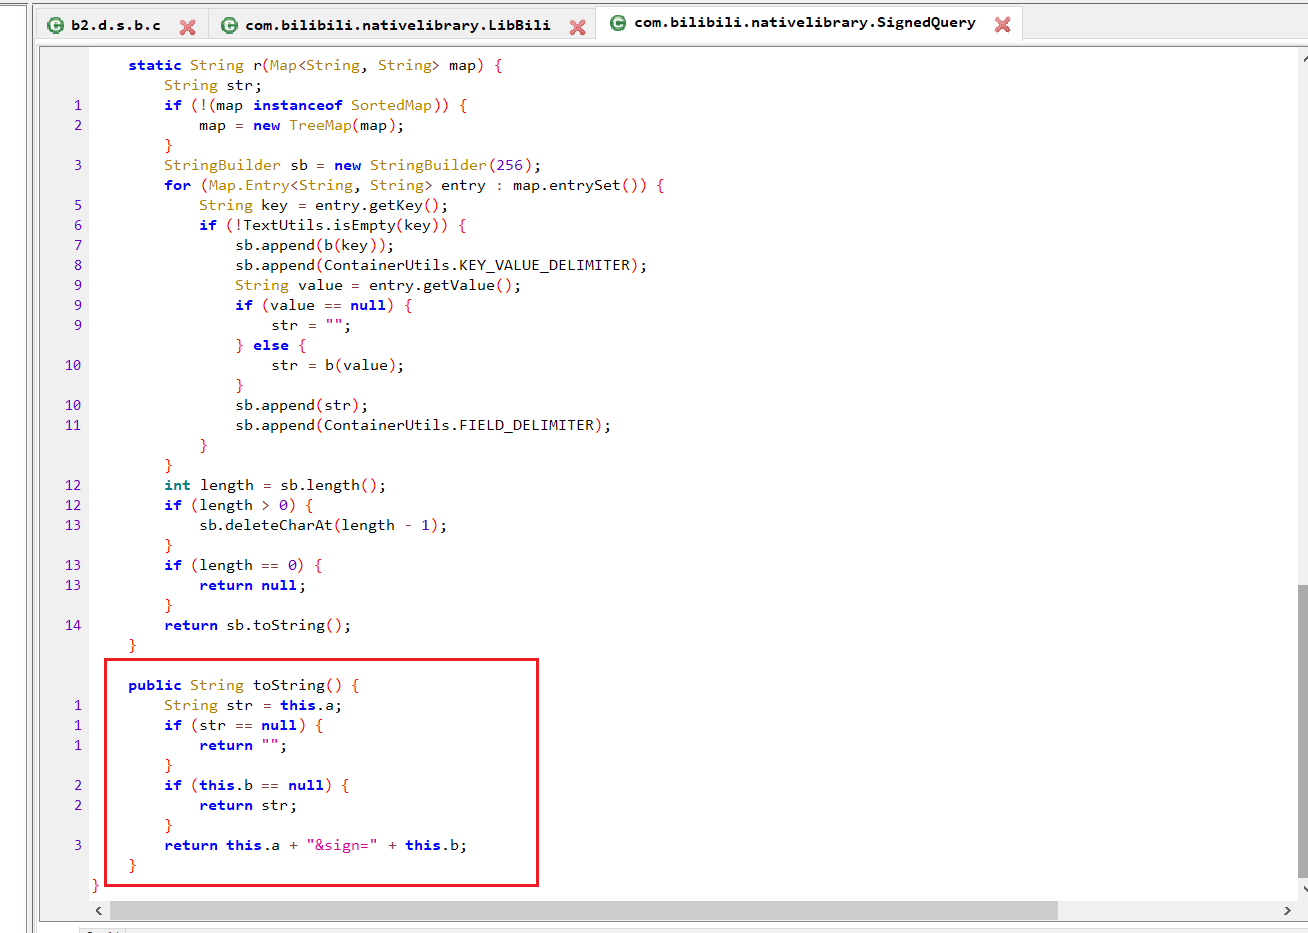Click 'getValue' in entry.getValue() line
Viewport: 1308px width, 933px height.
click(x=458, y=285)
